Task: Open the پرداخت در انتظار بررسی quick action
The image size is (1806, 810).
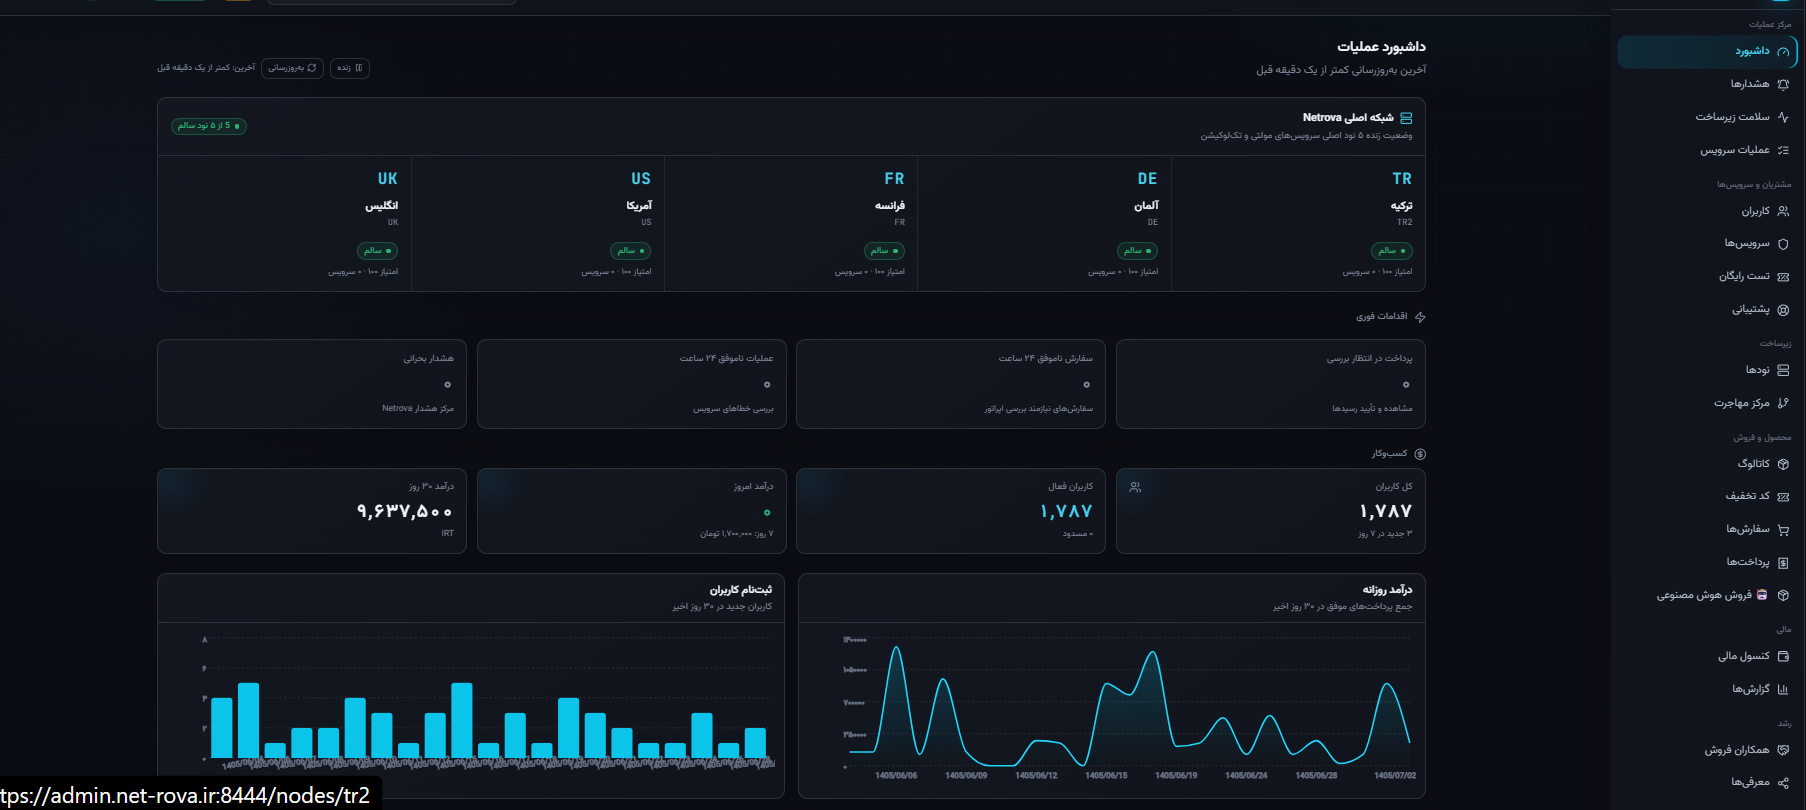Action: click(1270, 384)
